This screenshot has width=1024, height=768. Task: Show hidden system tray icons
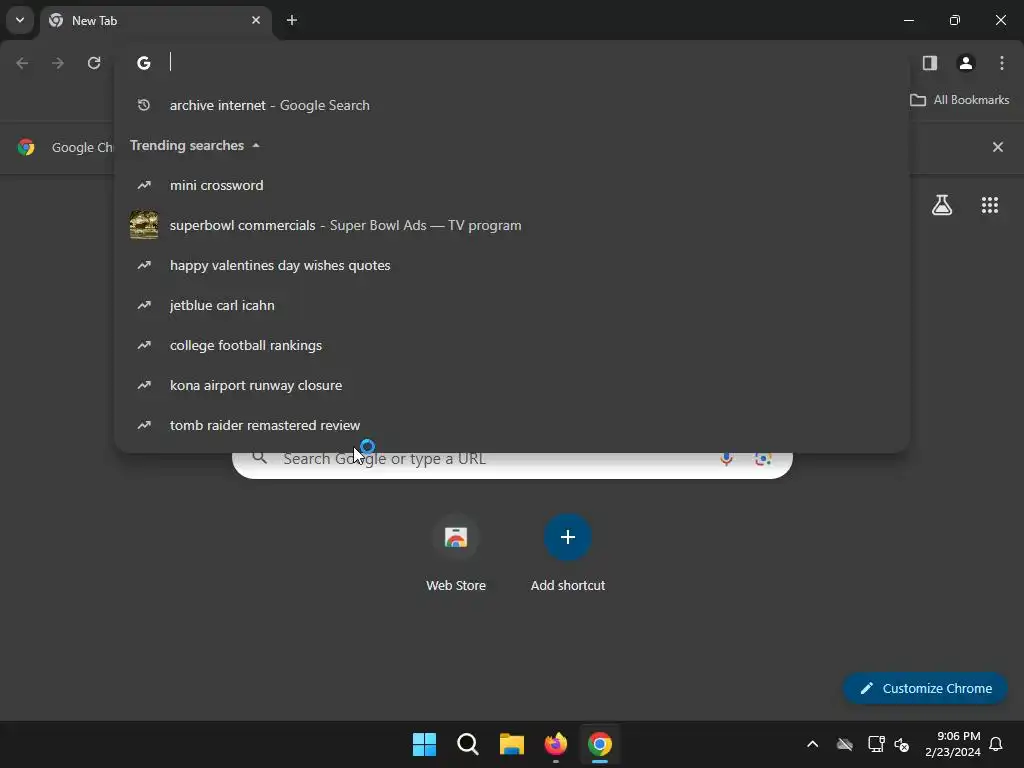[812, 744]
